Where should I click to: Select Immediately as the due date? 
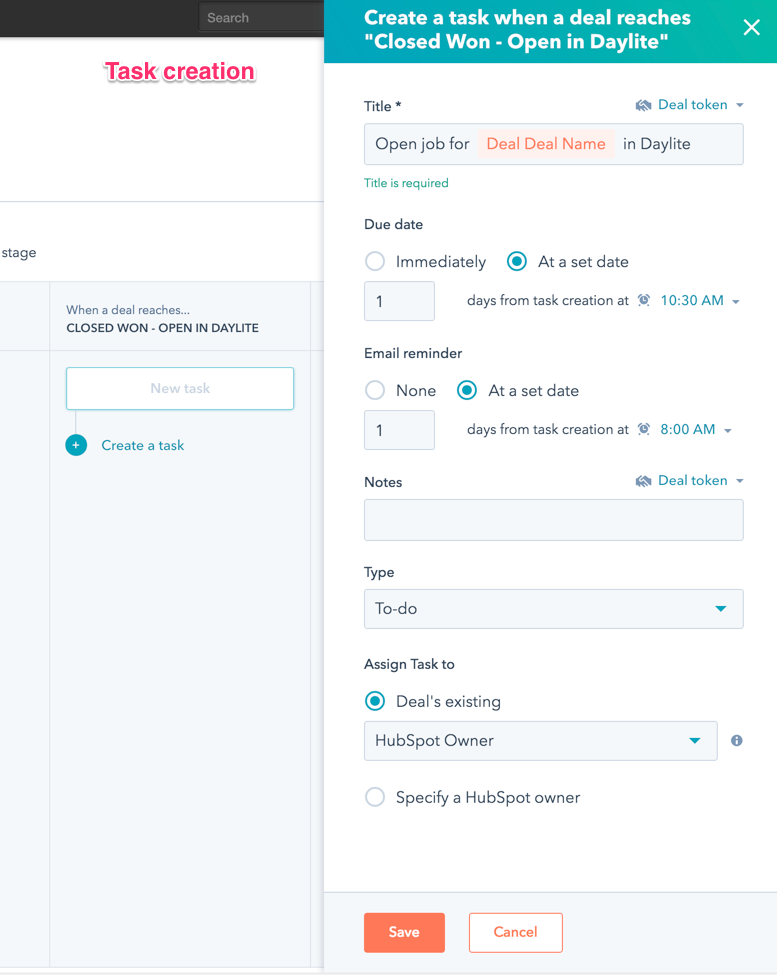coord(375,262)
